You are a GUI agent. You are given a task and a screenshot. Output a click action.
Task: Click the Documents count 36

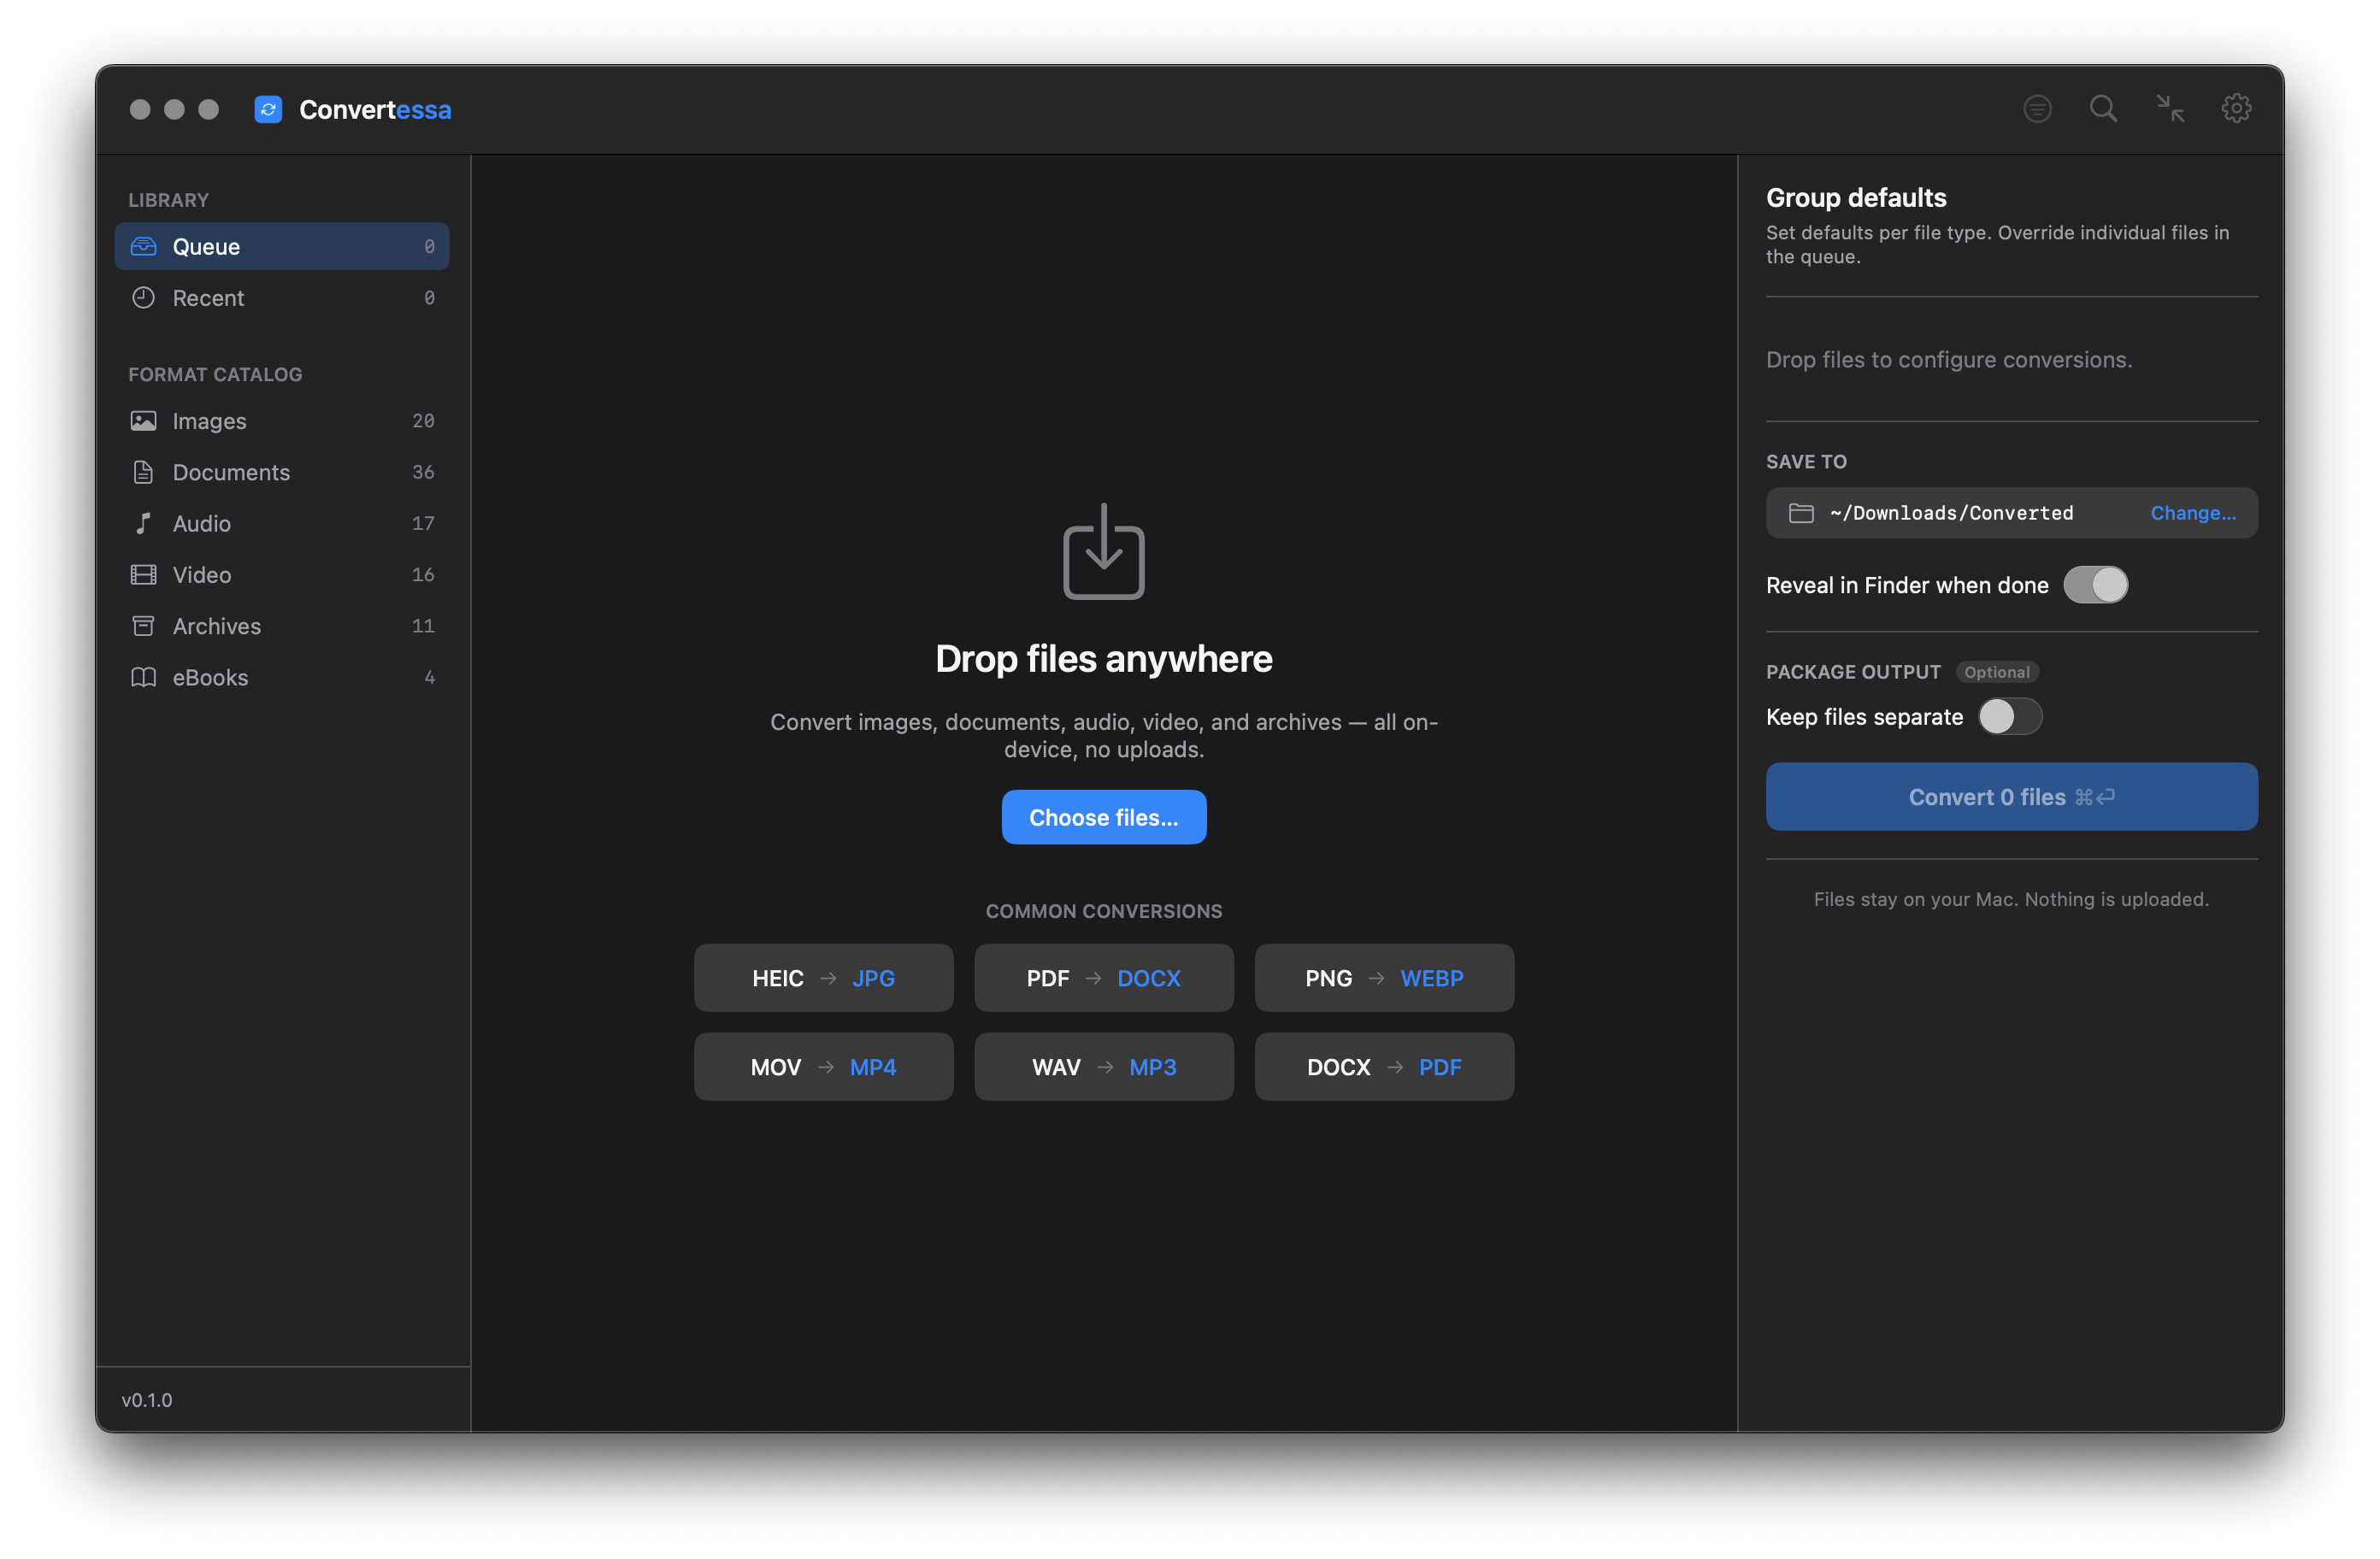point(423,472)
